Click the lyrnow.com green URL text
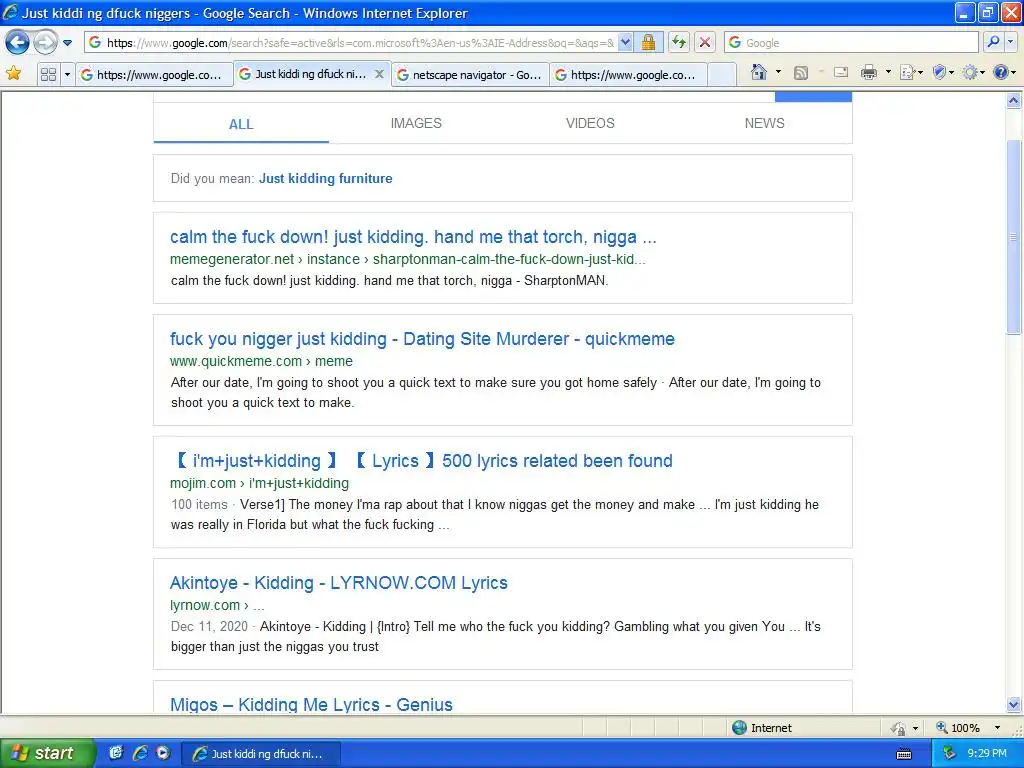The height and width of the screenshot is (768, 1024). tap(217, 605)
